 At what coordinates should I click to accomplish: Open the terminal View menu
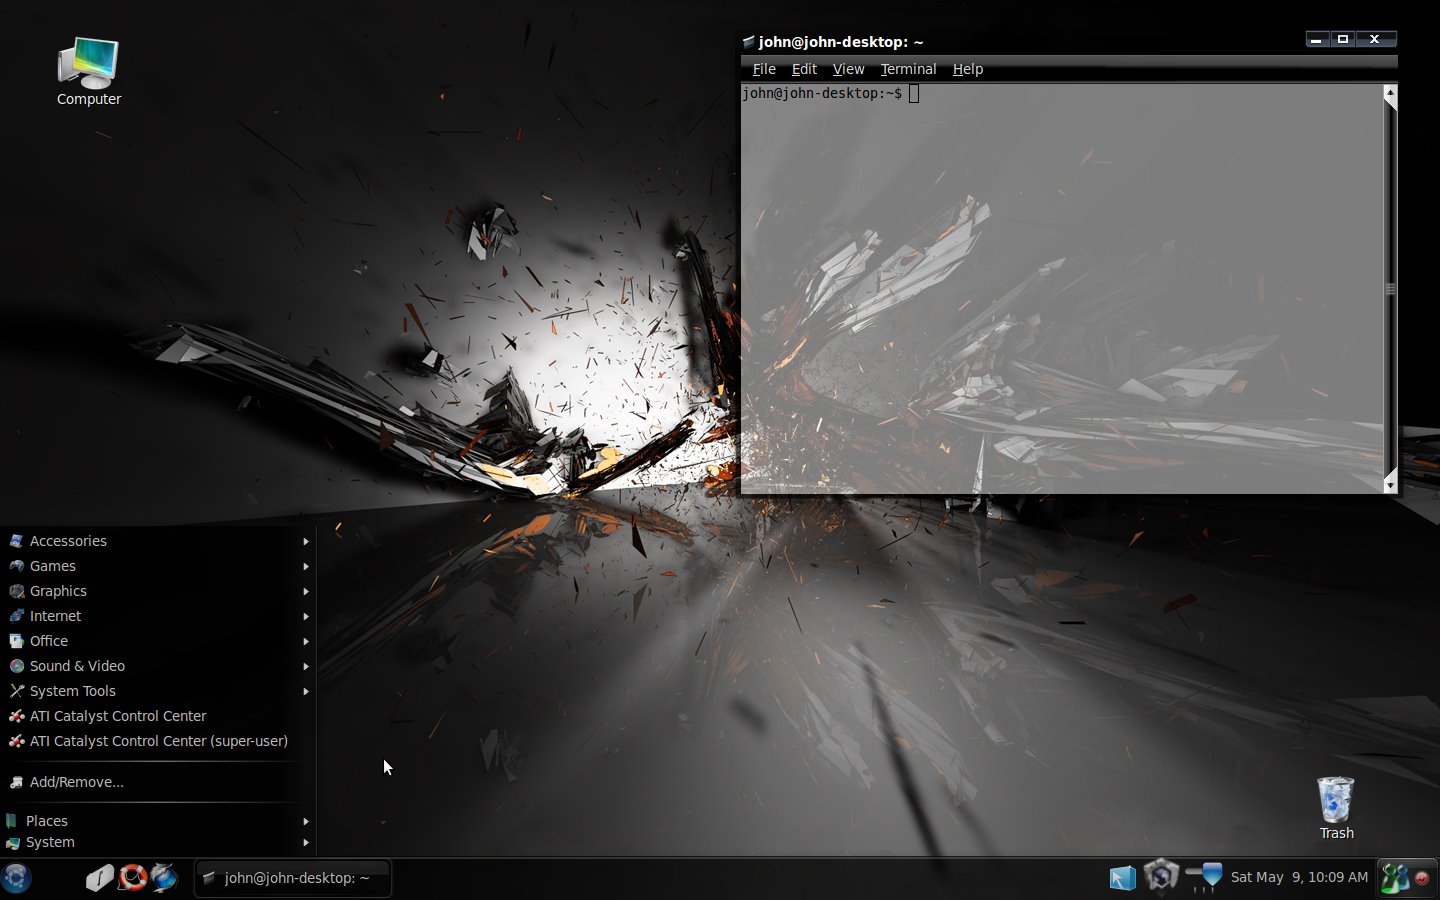[x=848, y=69]
